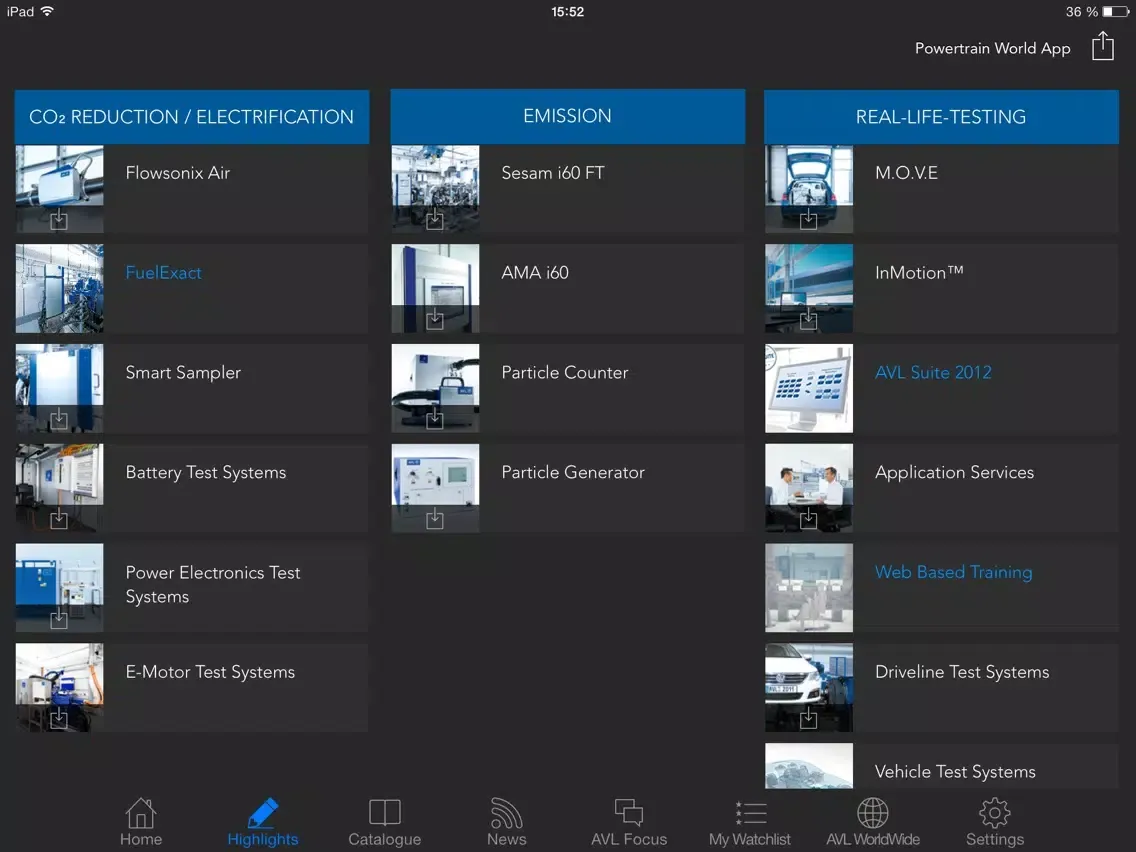Viewport: 1136px width, 852px height.
Task: Tap the share icon beside Powertrain World App
Action: pos(1103,46)
